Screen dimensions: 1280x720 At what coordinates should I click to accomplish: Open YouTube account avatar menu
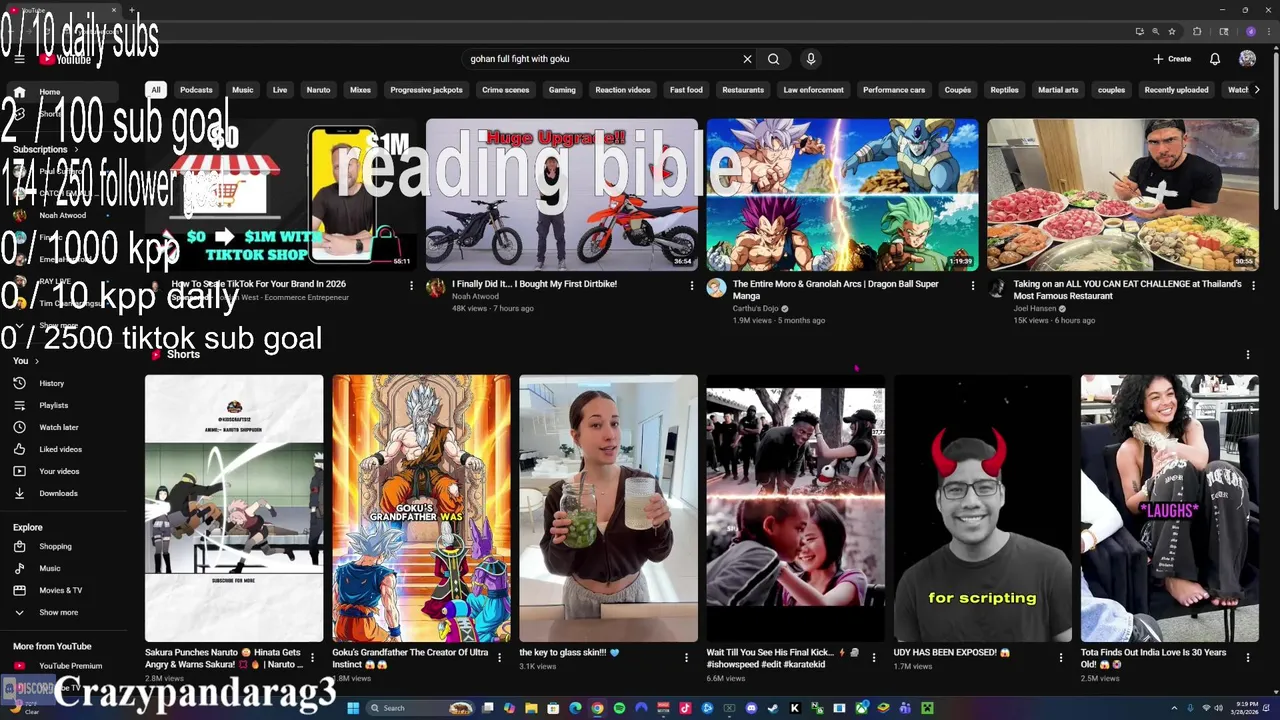click(x=1247, y=59)
